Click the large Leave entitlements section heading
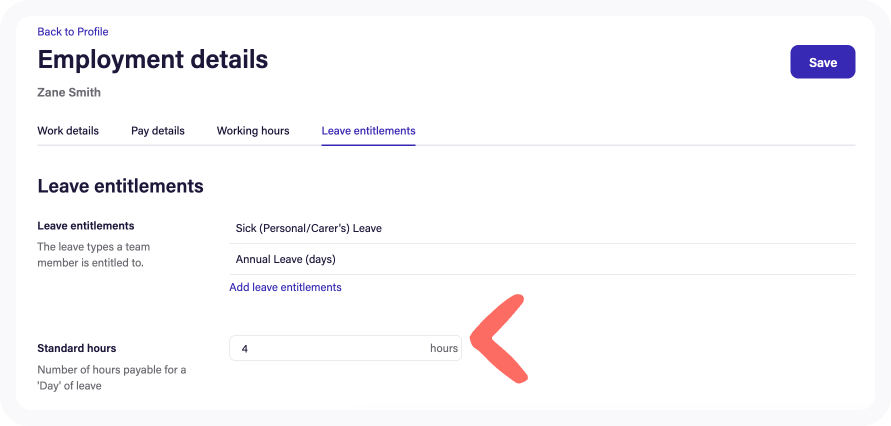The height and width of the screenshot is (426, 891). [x=120, y=186]
